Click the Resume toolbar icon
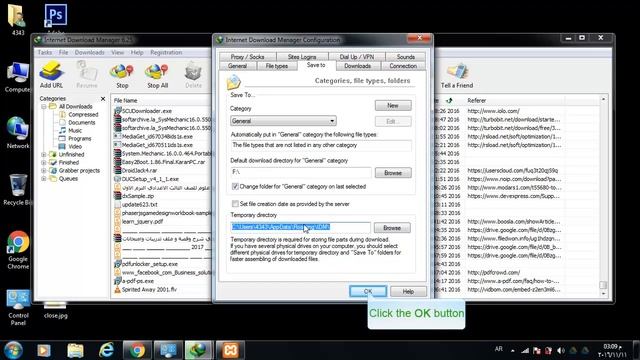This screenshot has height=360, width=640. [x=87, y=75]
